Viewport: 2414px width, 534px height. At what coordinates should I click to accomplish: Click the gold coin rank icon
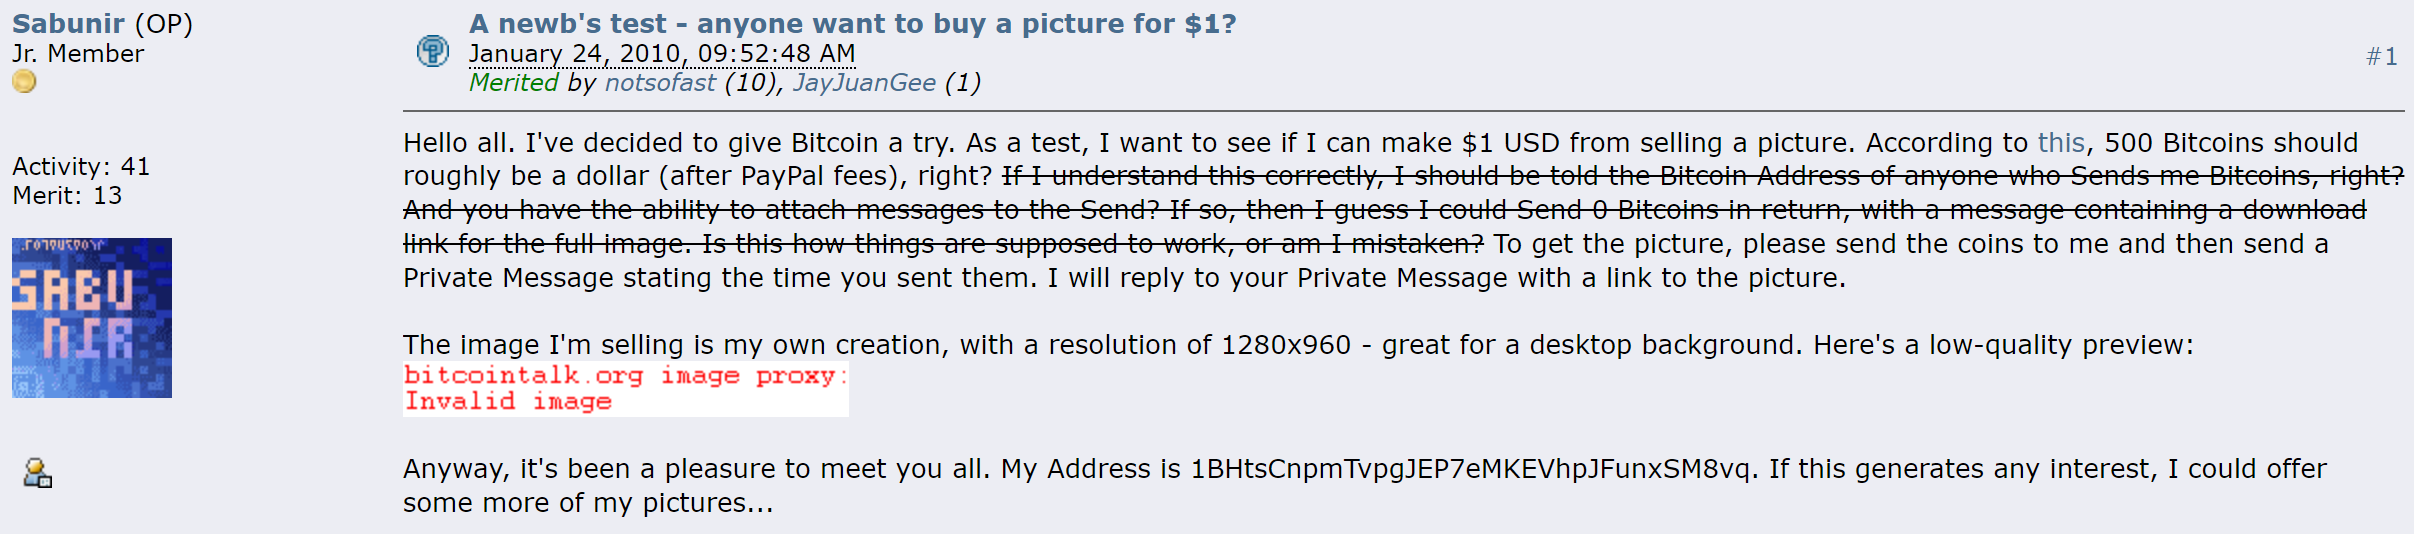(x=24, y=82)
